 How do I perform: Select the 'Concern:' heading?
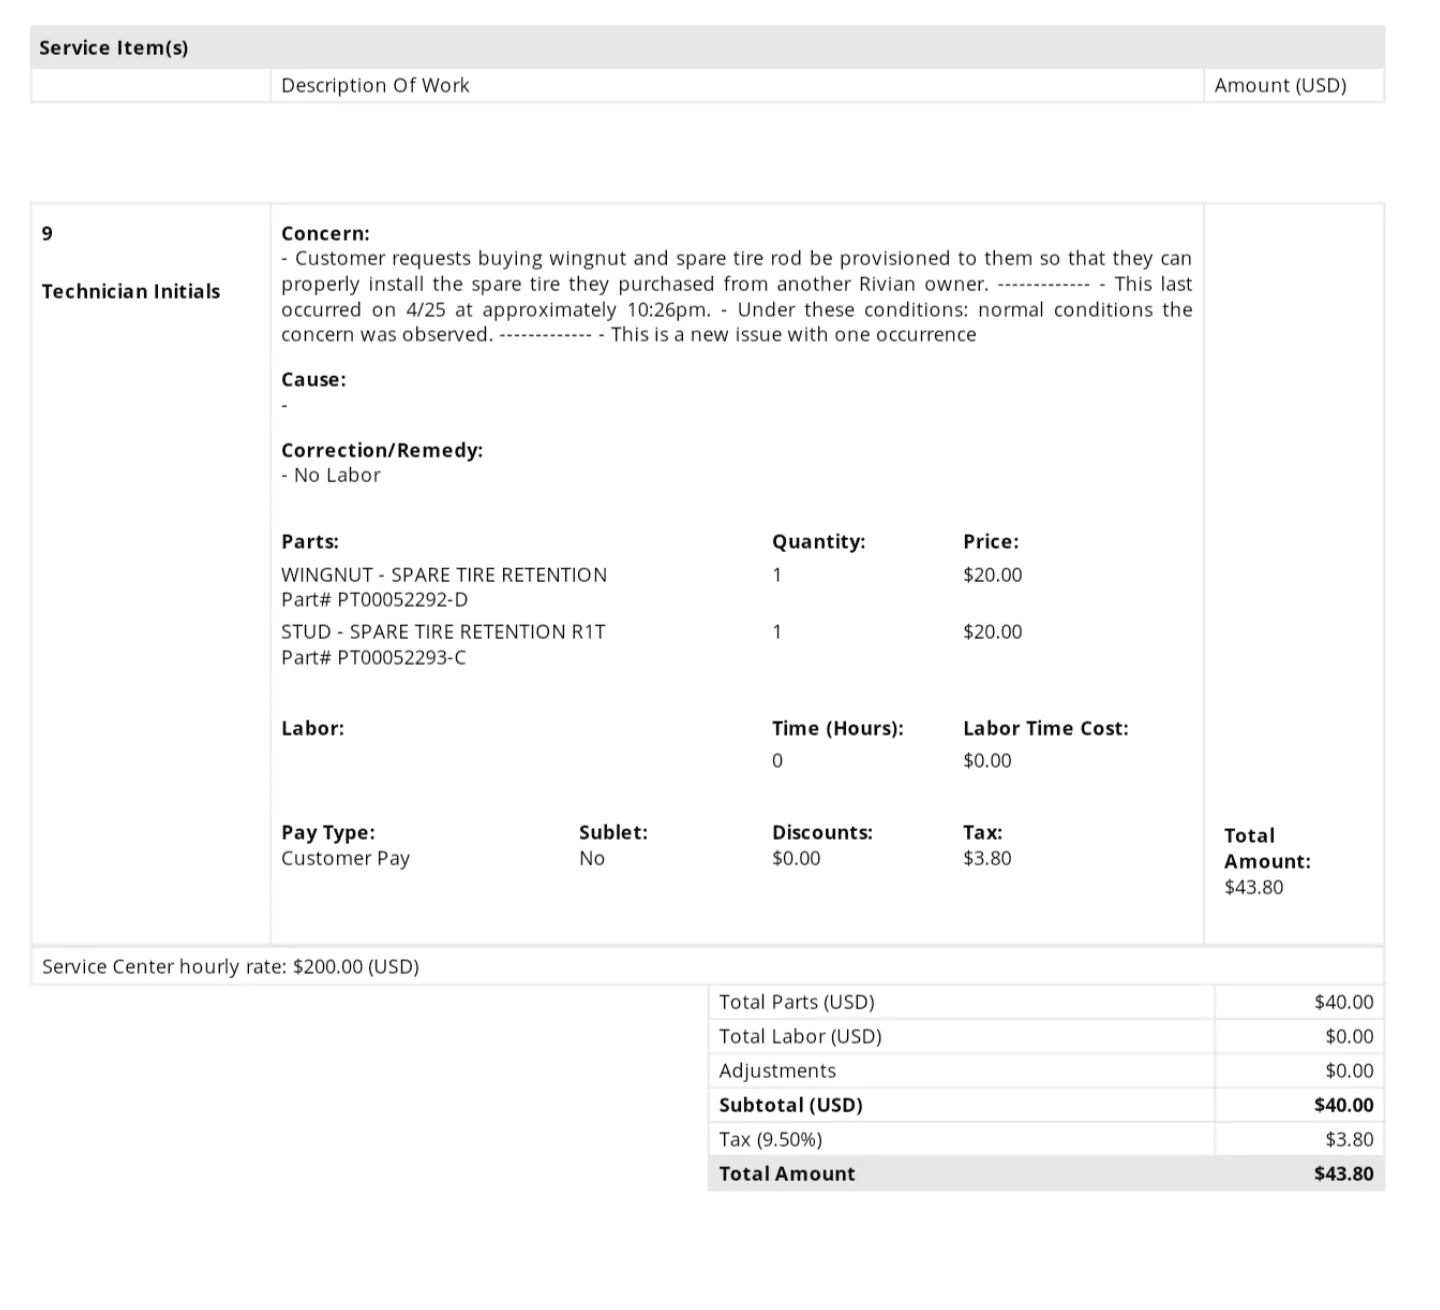(325, 233)
